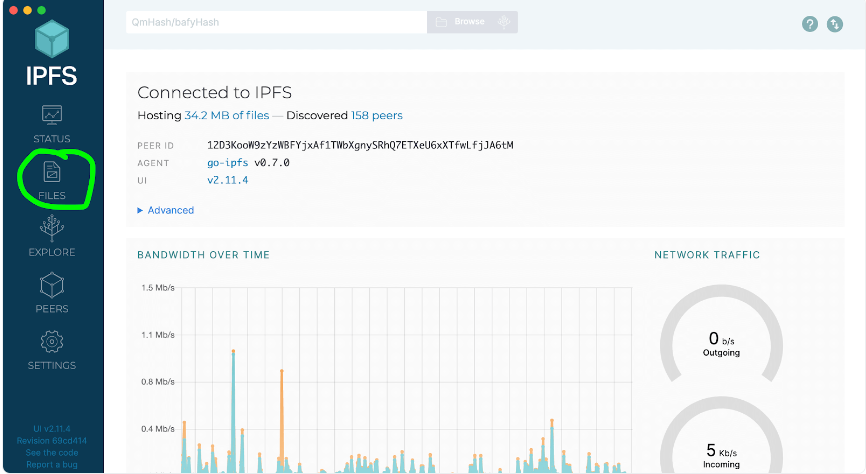This screenshot has height=474, width=866.
Task: Expand the Advanced section
Action: click(166, 210)
